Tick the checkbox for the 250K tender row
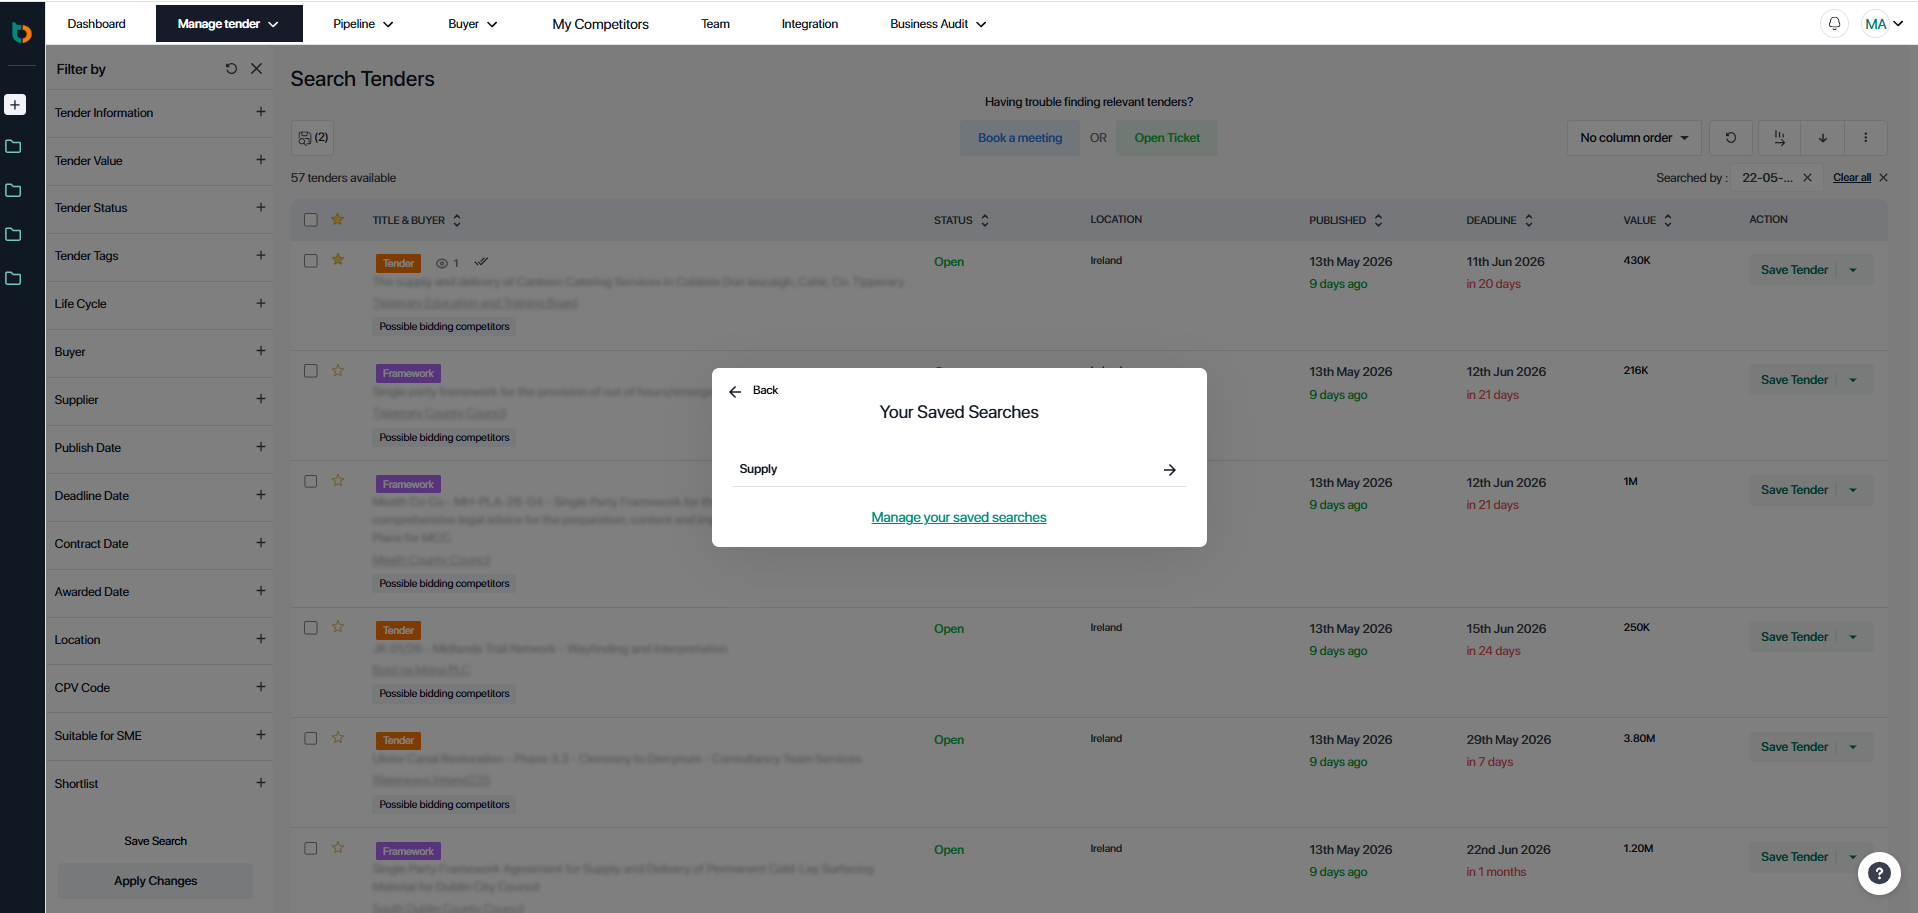The height and width of the screenshot is (913, 1918). 311,628
